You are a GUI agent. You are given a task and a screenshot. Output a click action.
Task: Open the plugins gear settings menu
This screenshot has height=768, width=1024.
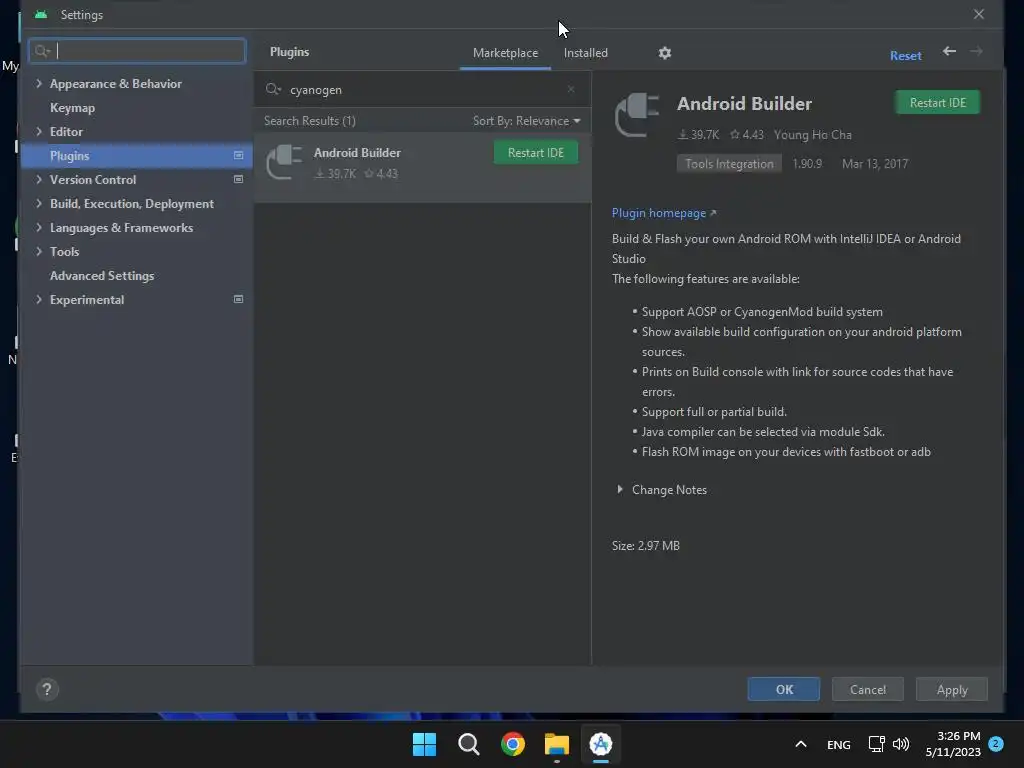tap(664, 53)
